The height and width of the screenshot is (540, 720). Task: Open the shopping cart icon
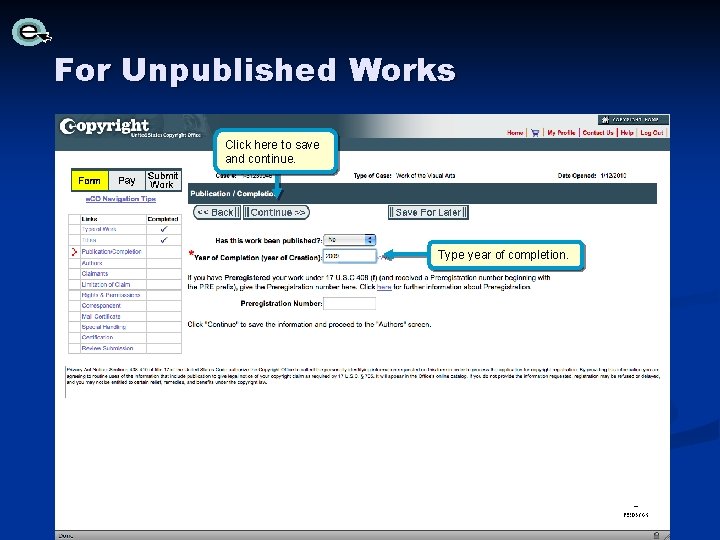tap(535, 133)
